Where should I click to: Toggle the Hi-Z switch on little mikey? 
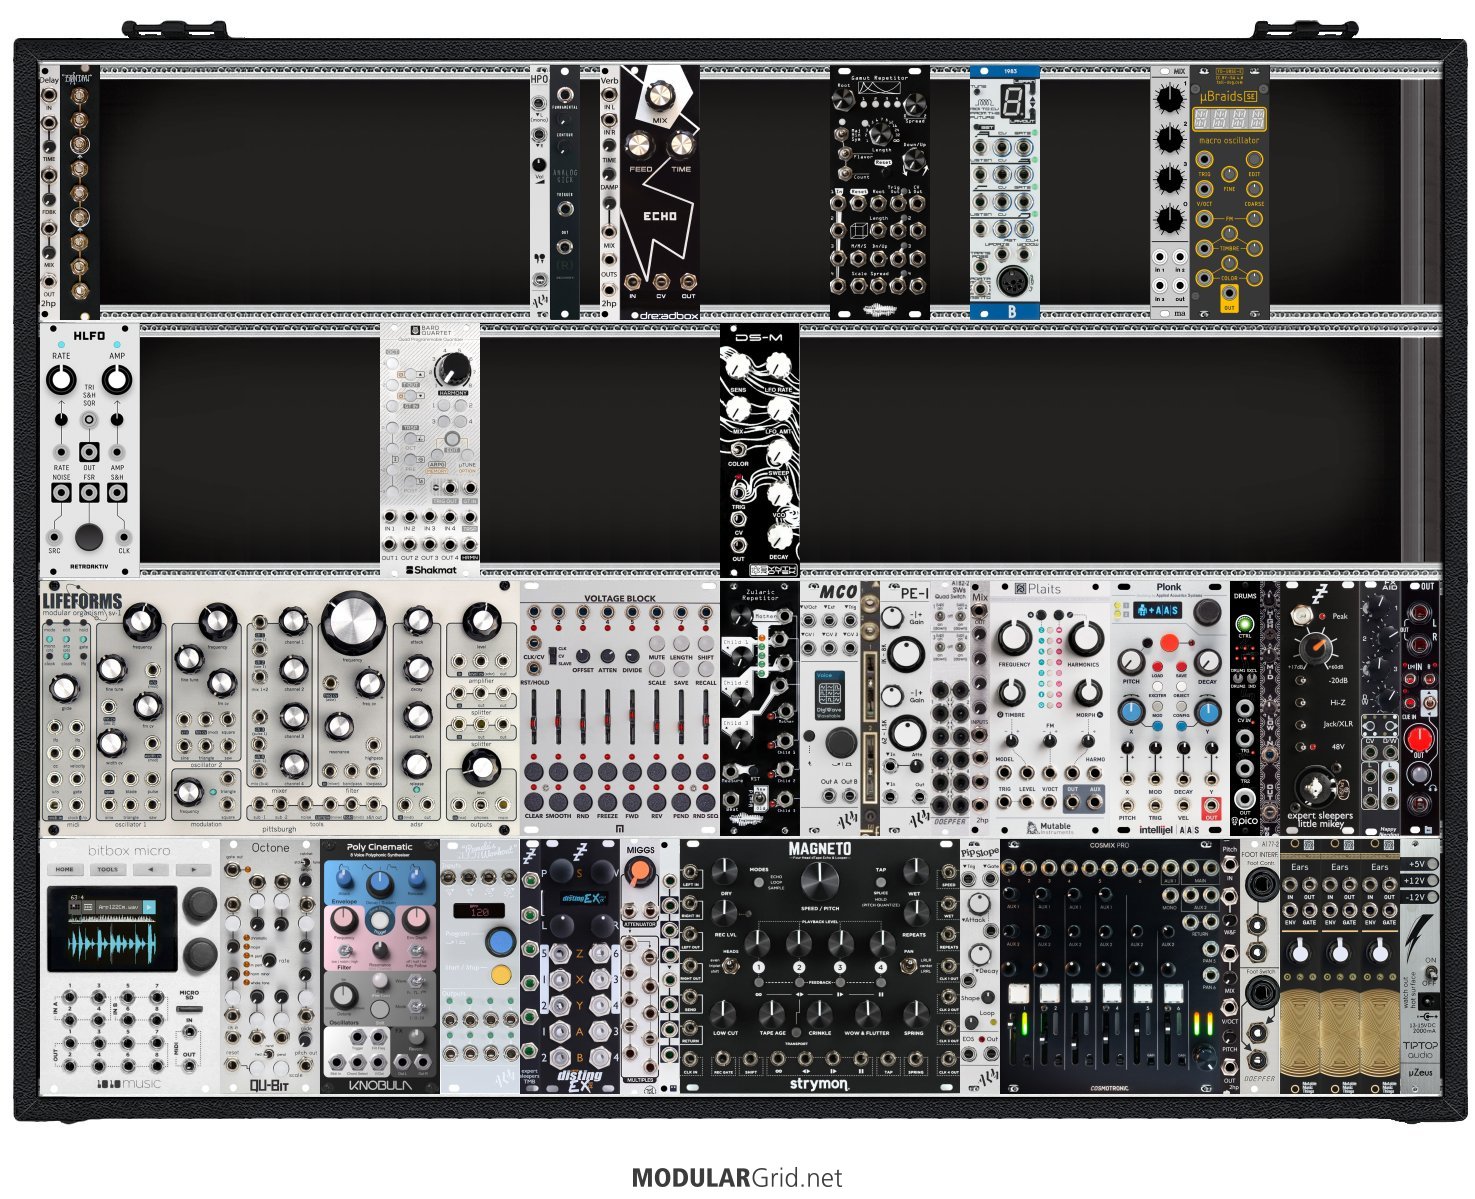1303,702
